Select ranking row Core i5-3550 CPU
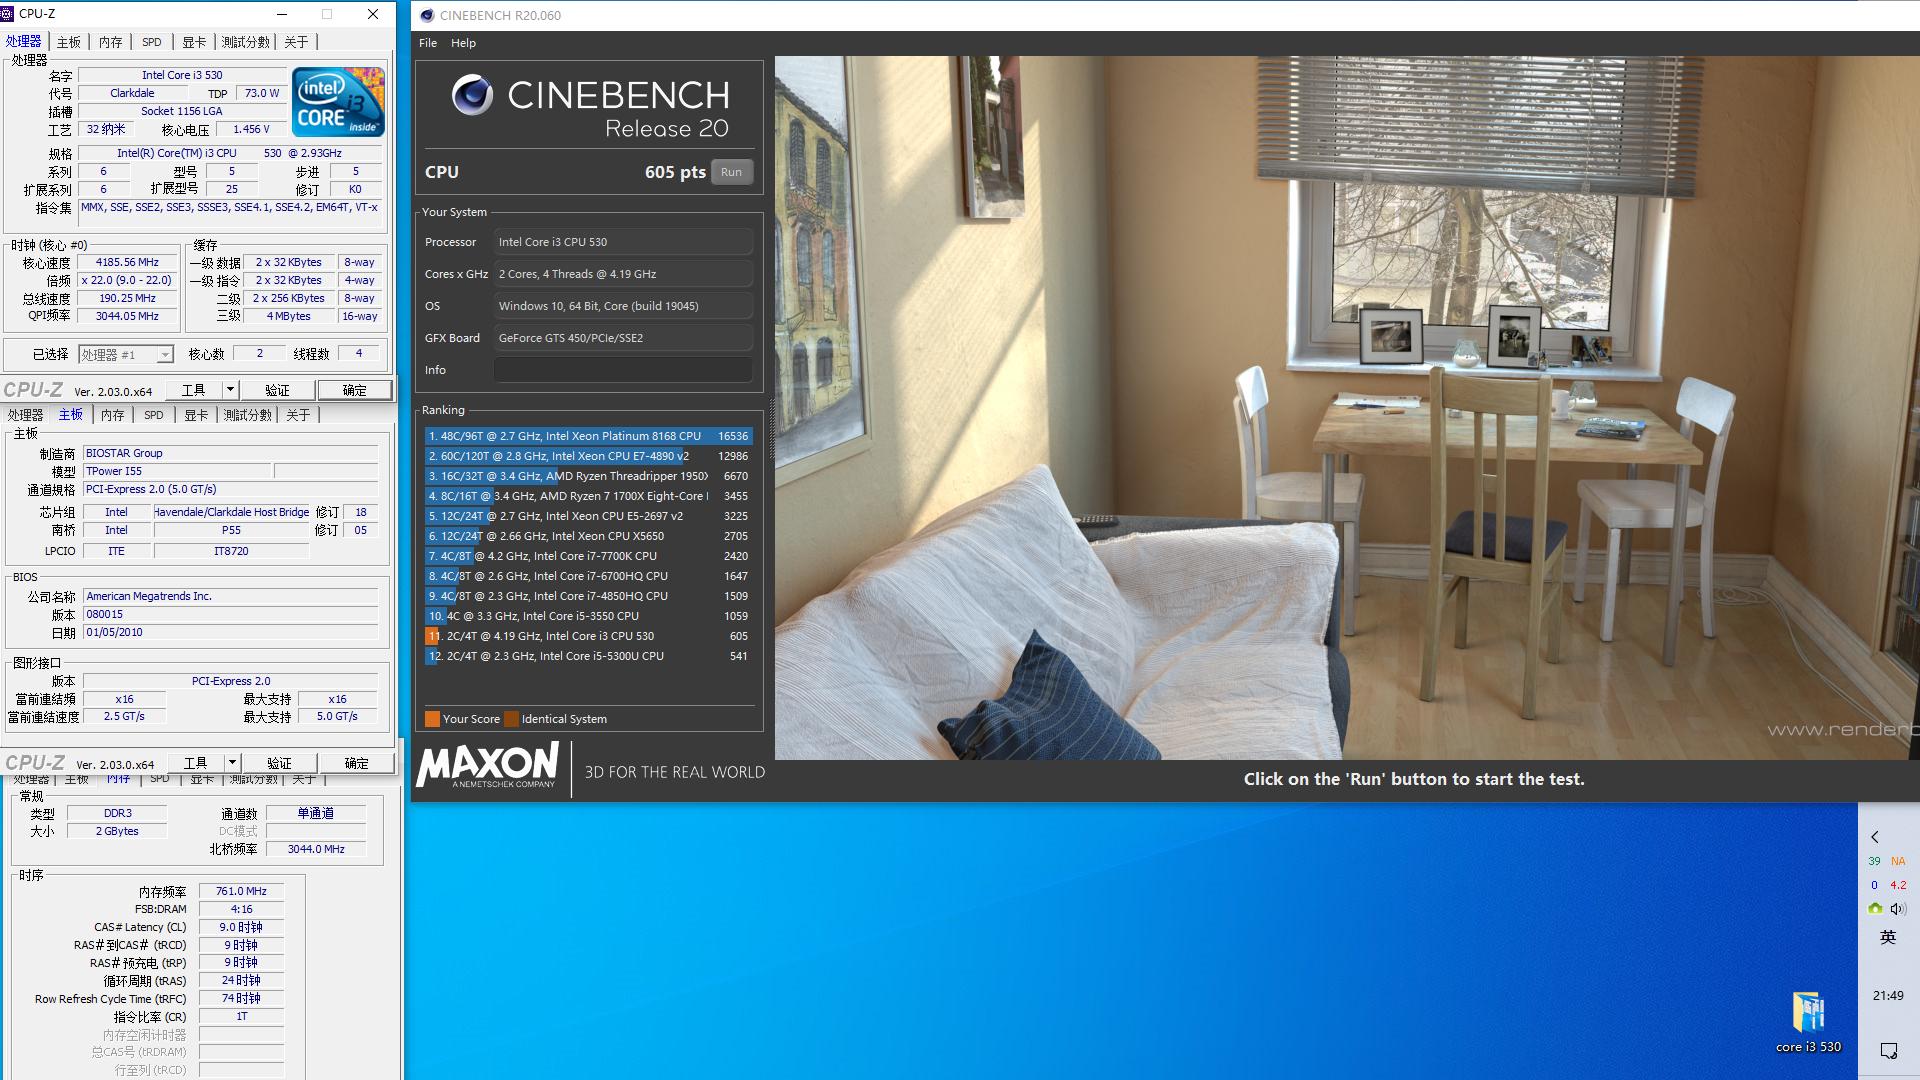The height and width of the screenshot is (1080, 1920). [588, 616]
